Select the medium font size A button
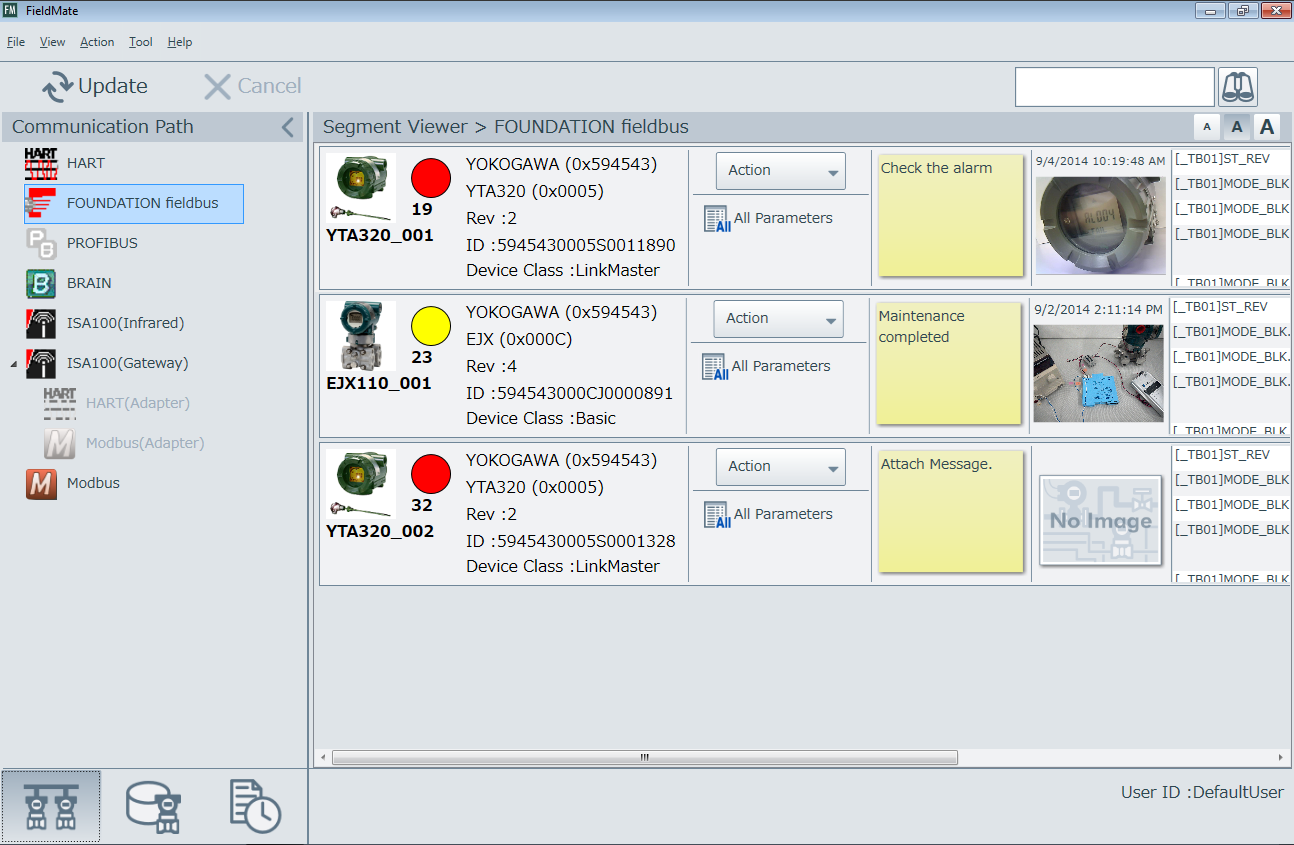1294x845 pixels. (1237, 127)
